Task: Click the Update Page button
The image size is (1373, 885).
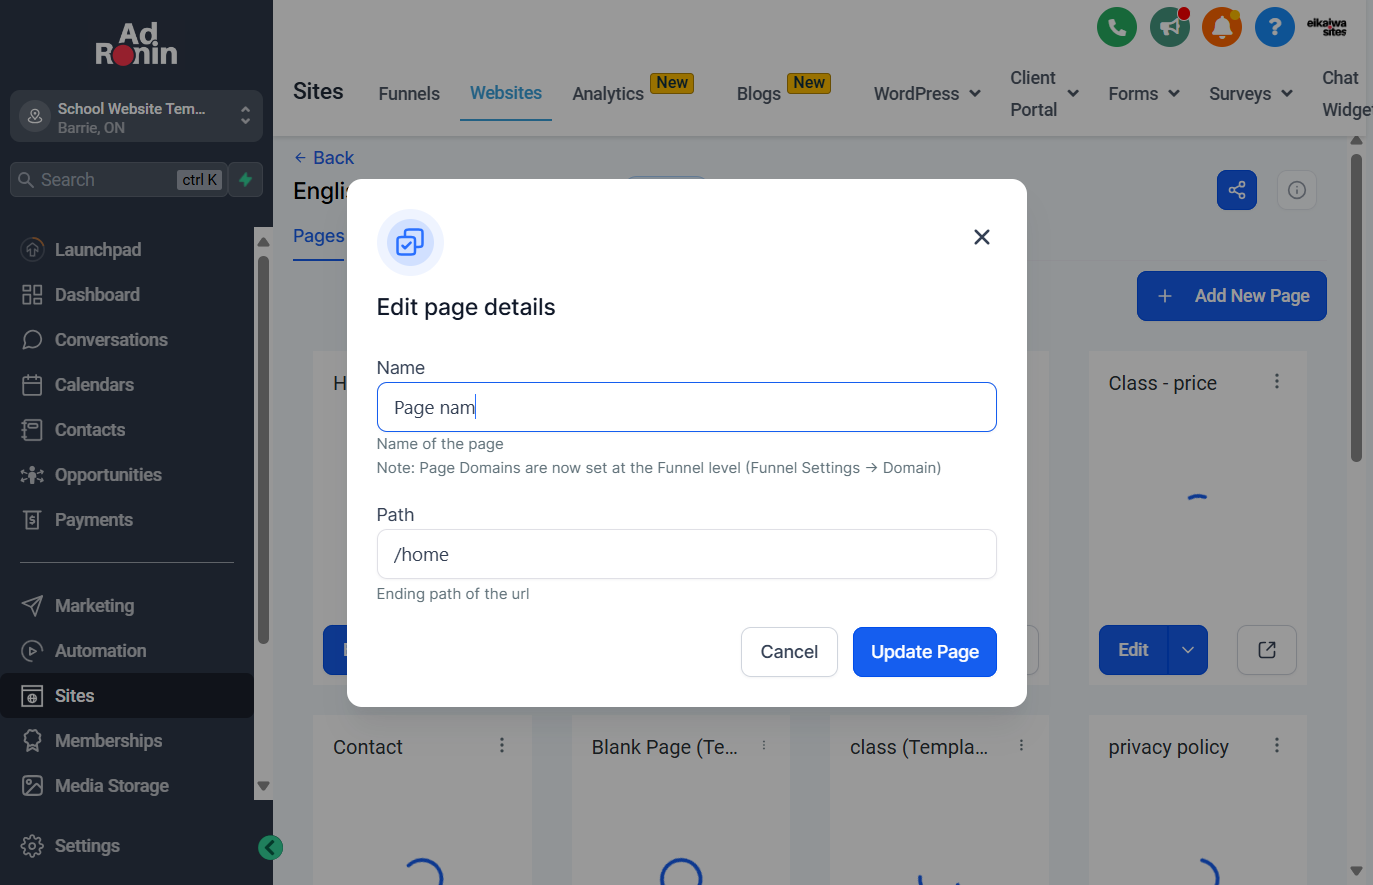Action: point(925,652)
